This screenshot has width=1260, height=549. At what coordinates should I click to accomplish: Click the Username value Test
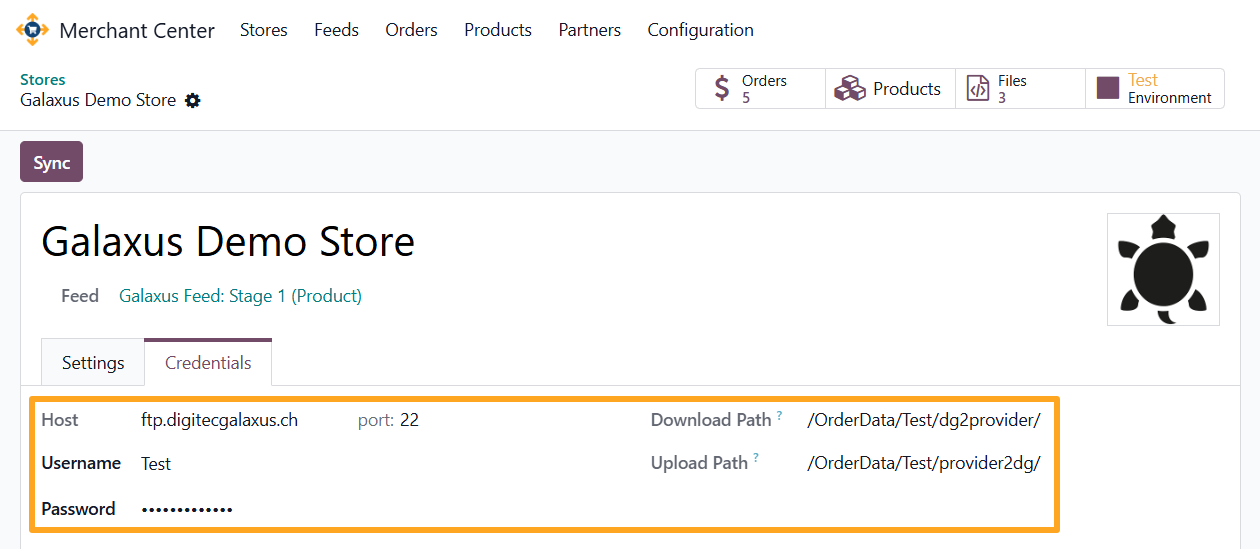[156, 464]
